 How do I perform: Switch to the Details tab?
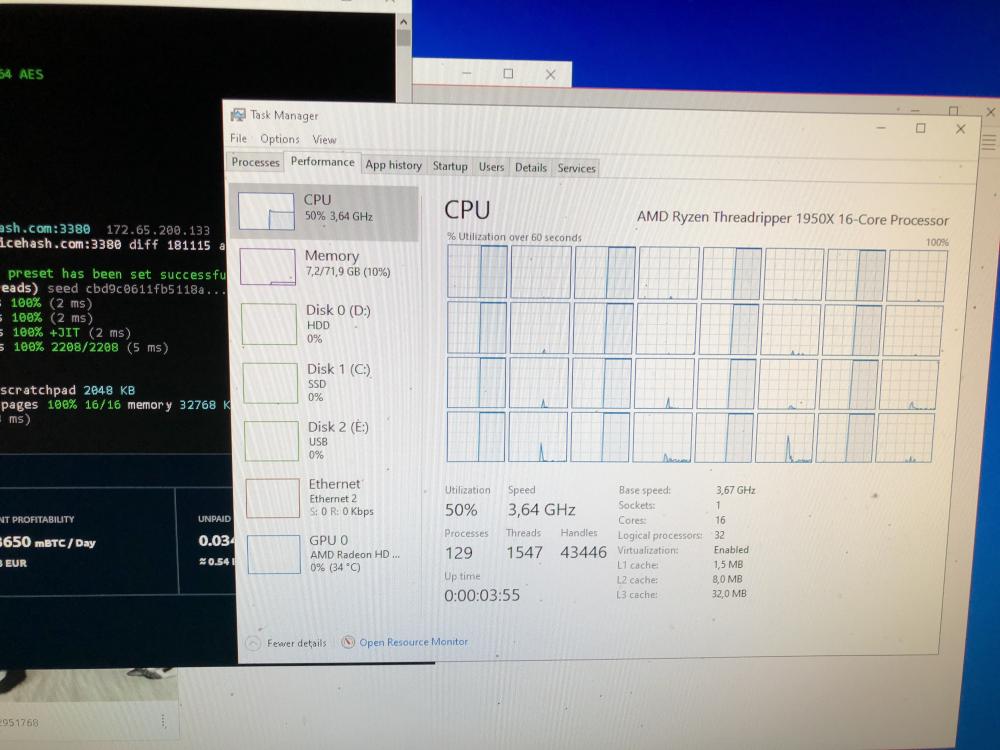pos(531,168)
